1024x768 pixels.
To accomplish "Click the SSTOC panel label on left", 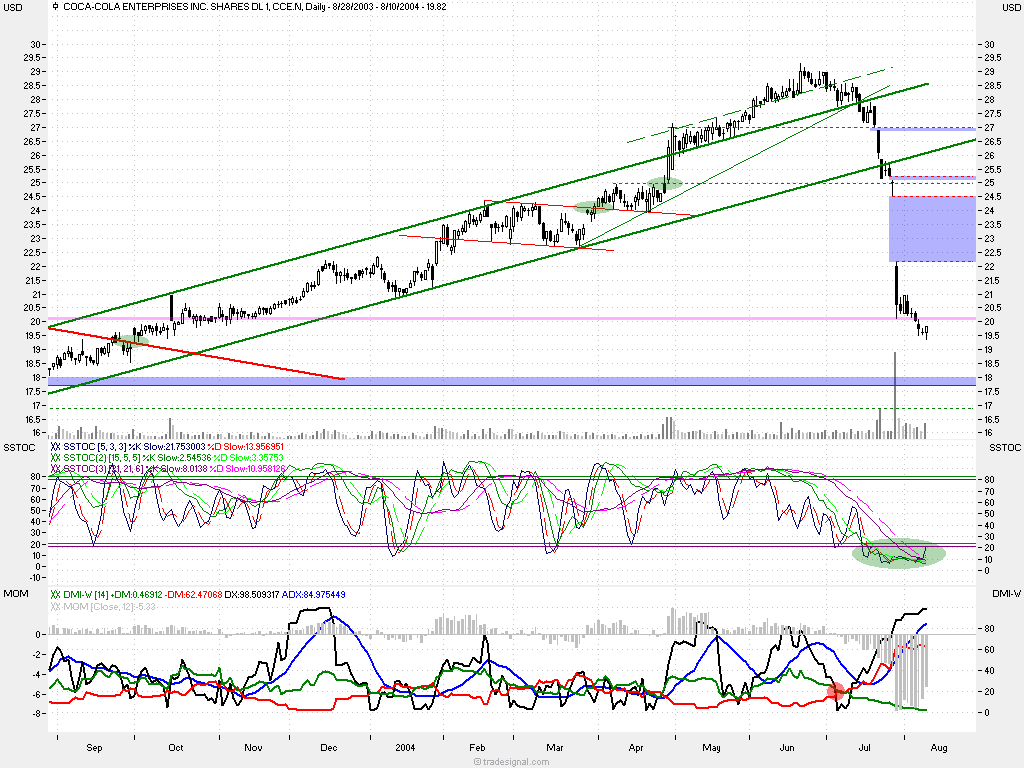I will [x=19, y=447].
